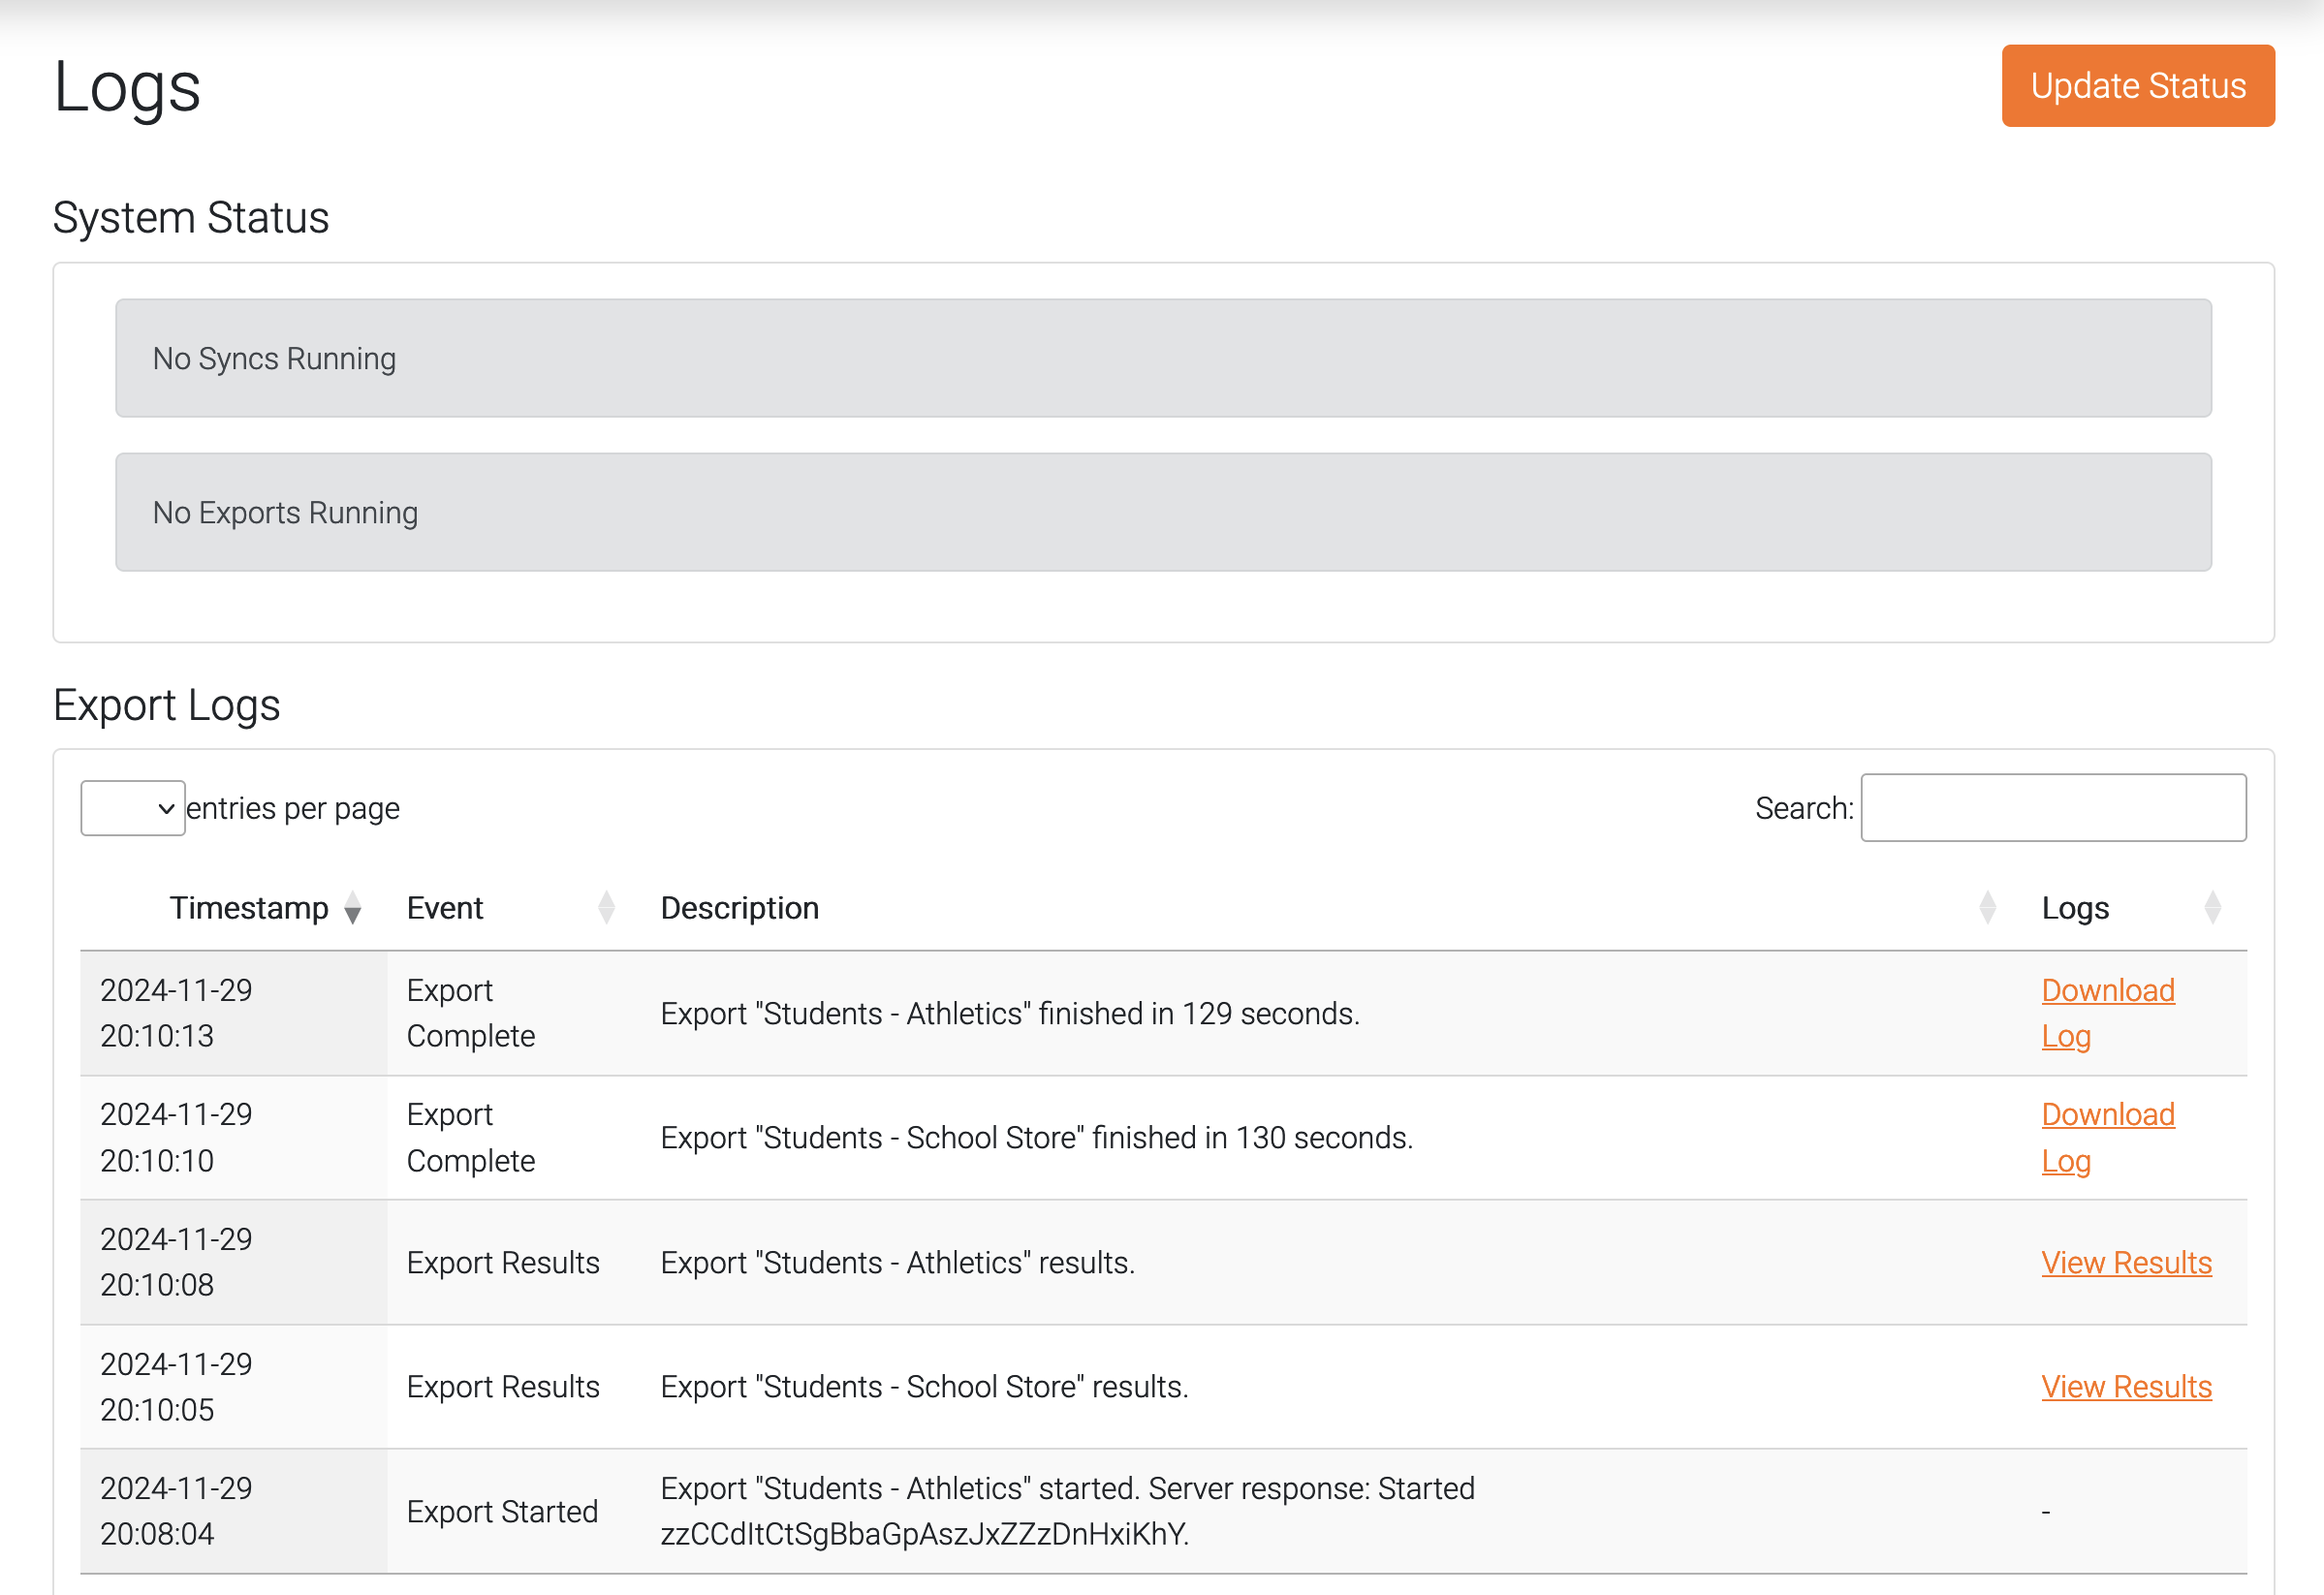Focus the Export Logs search field

(2053, 808)
